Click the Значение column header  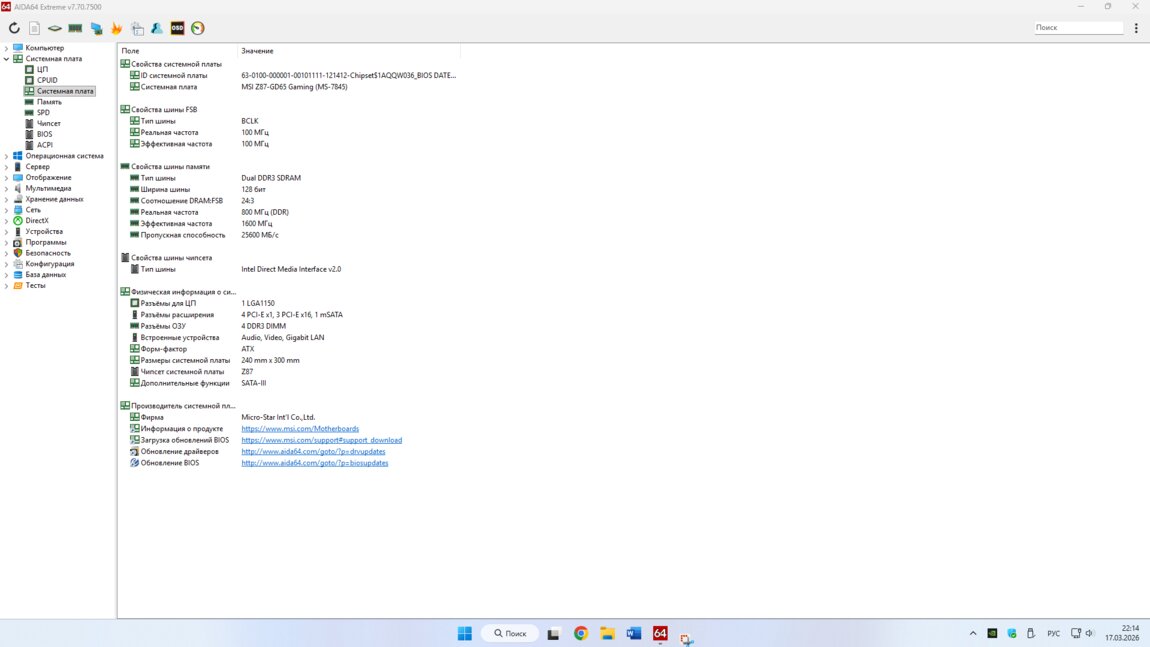tap(257, 51)
